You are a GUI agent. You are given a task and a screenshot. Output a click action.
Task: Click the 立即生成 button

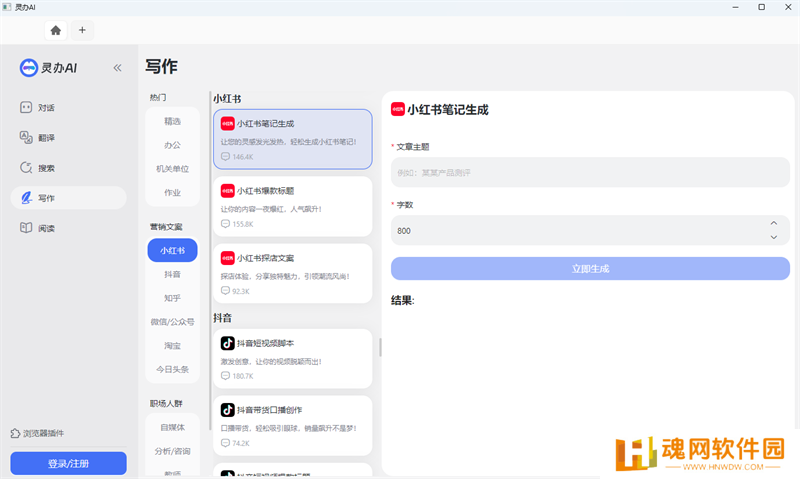[x=590, y=269]
